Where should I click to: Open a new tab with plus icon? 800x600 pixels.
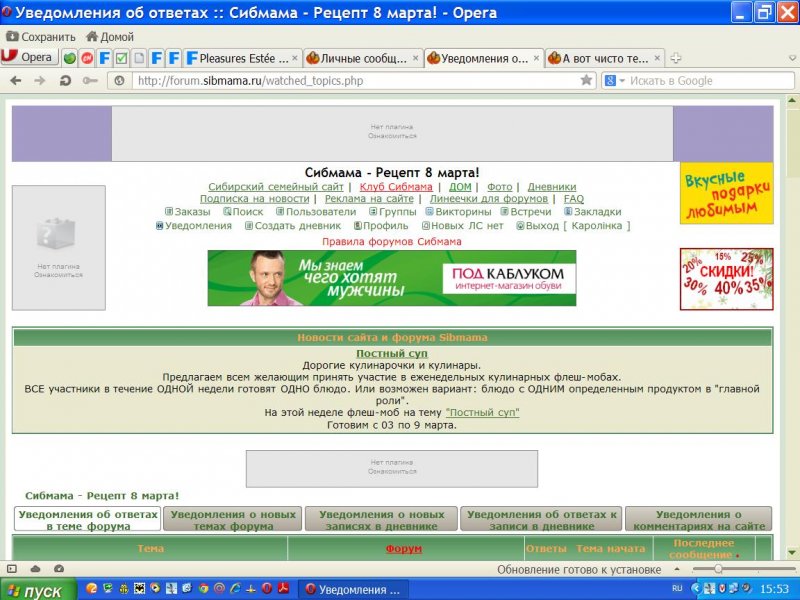(x=676, y=58)
